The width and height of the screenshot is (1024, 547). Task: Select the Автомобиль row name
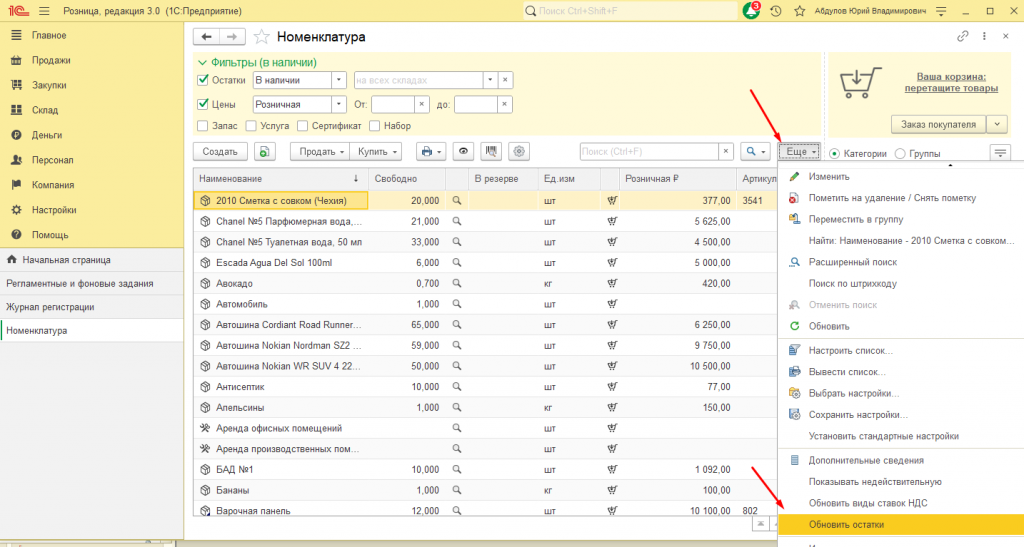click(x=242, y=304)
